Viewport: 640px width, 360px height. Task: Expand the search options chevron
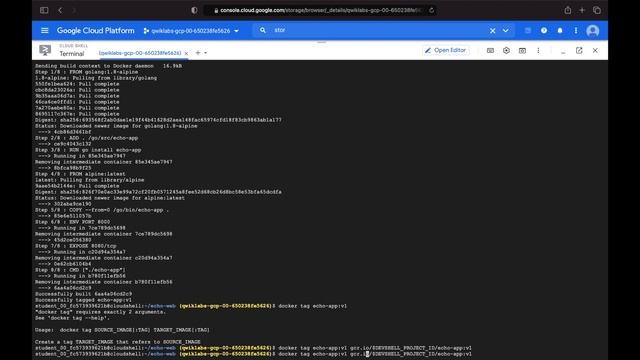pyautogui.click(x=506, y=31)
